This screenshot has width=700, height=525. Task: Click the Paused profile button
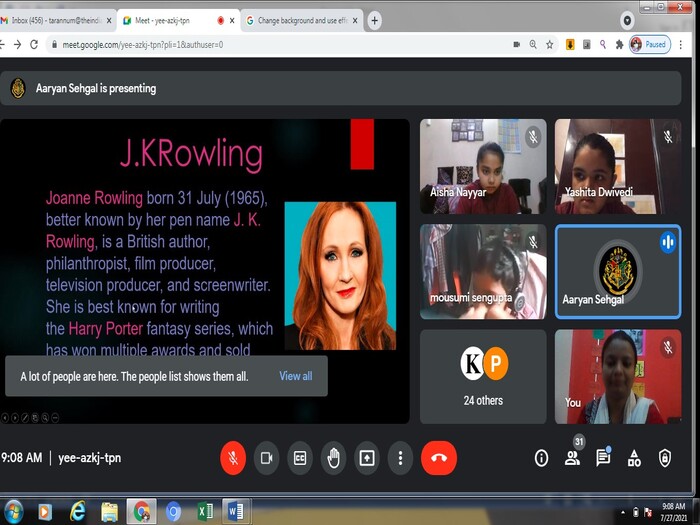tap(650, 44)
